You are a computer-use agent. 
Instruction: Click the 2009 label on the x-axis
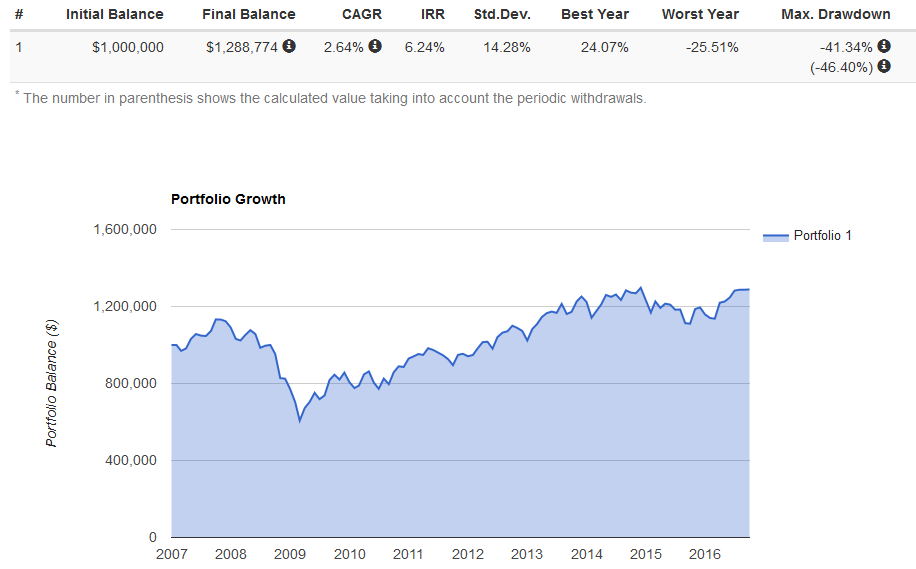tap(290, 554)
